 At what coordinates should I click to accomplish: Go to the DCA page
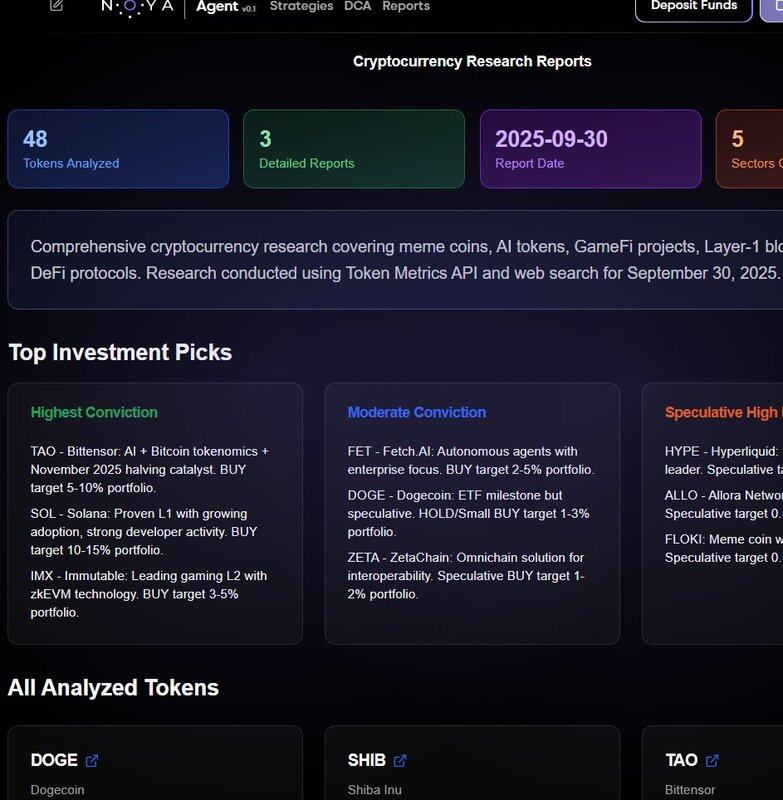(x=357, y=6)
